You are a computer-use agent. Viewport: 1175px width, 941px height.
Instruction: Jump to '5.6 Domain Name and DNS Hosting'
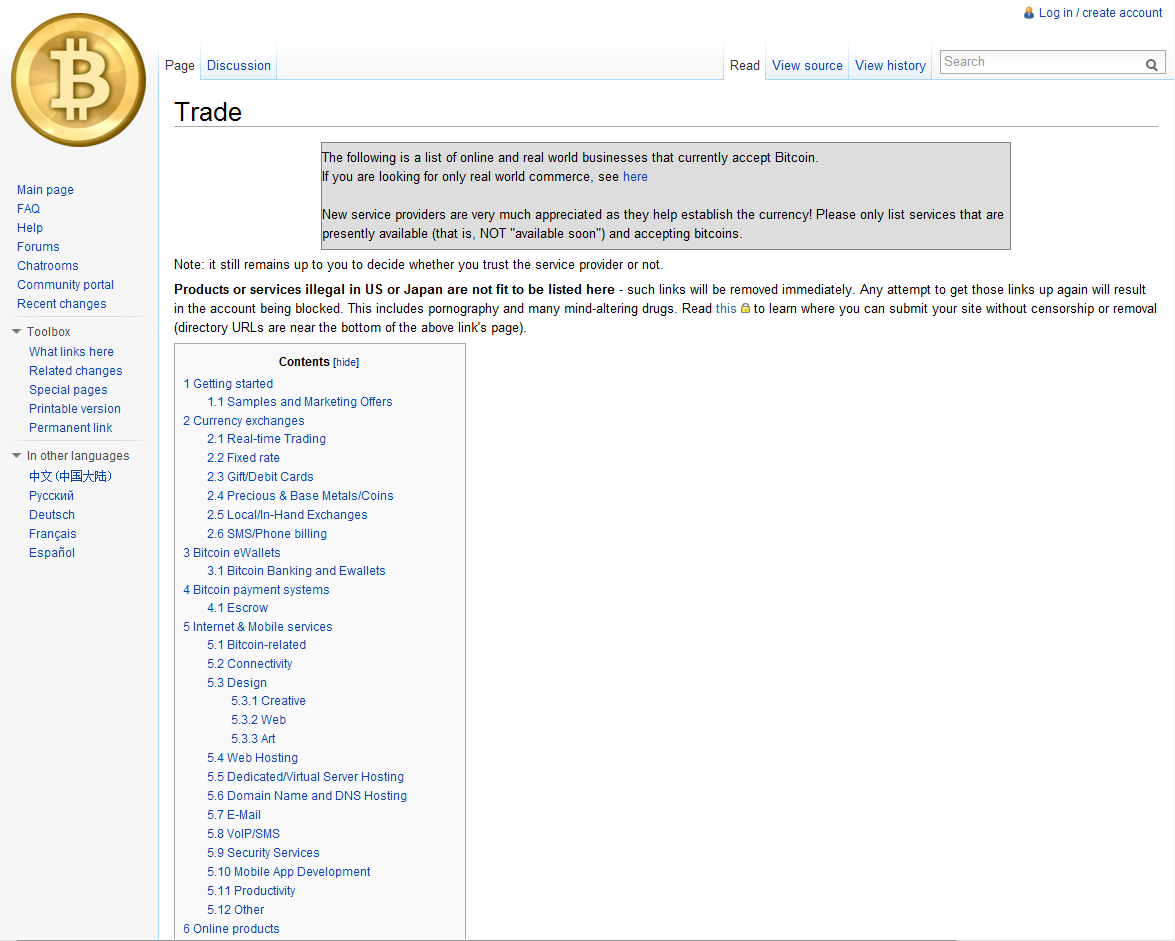(307, 796)
